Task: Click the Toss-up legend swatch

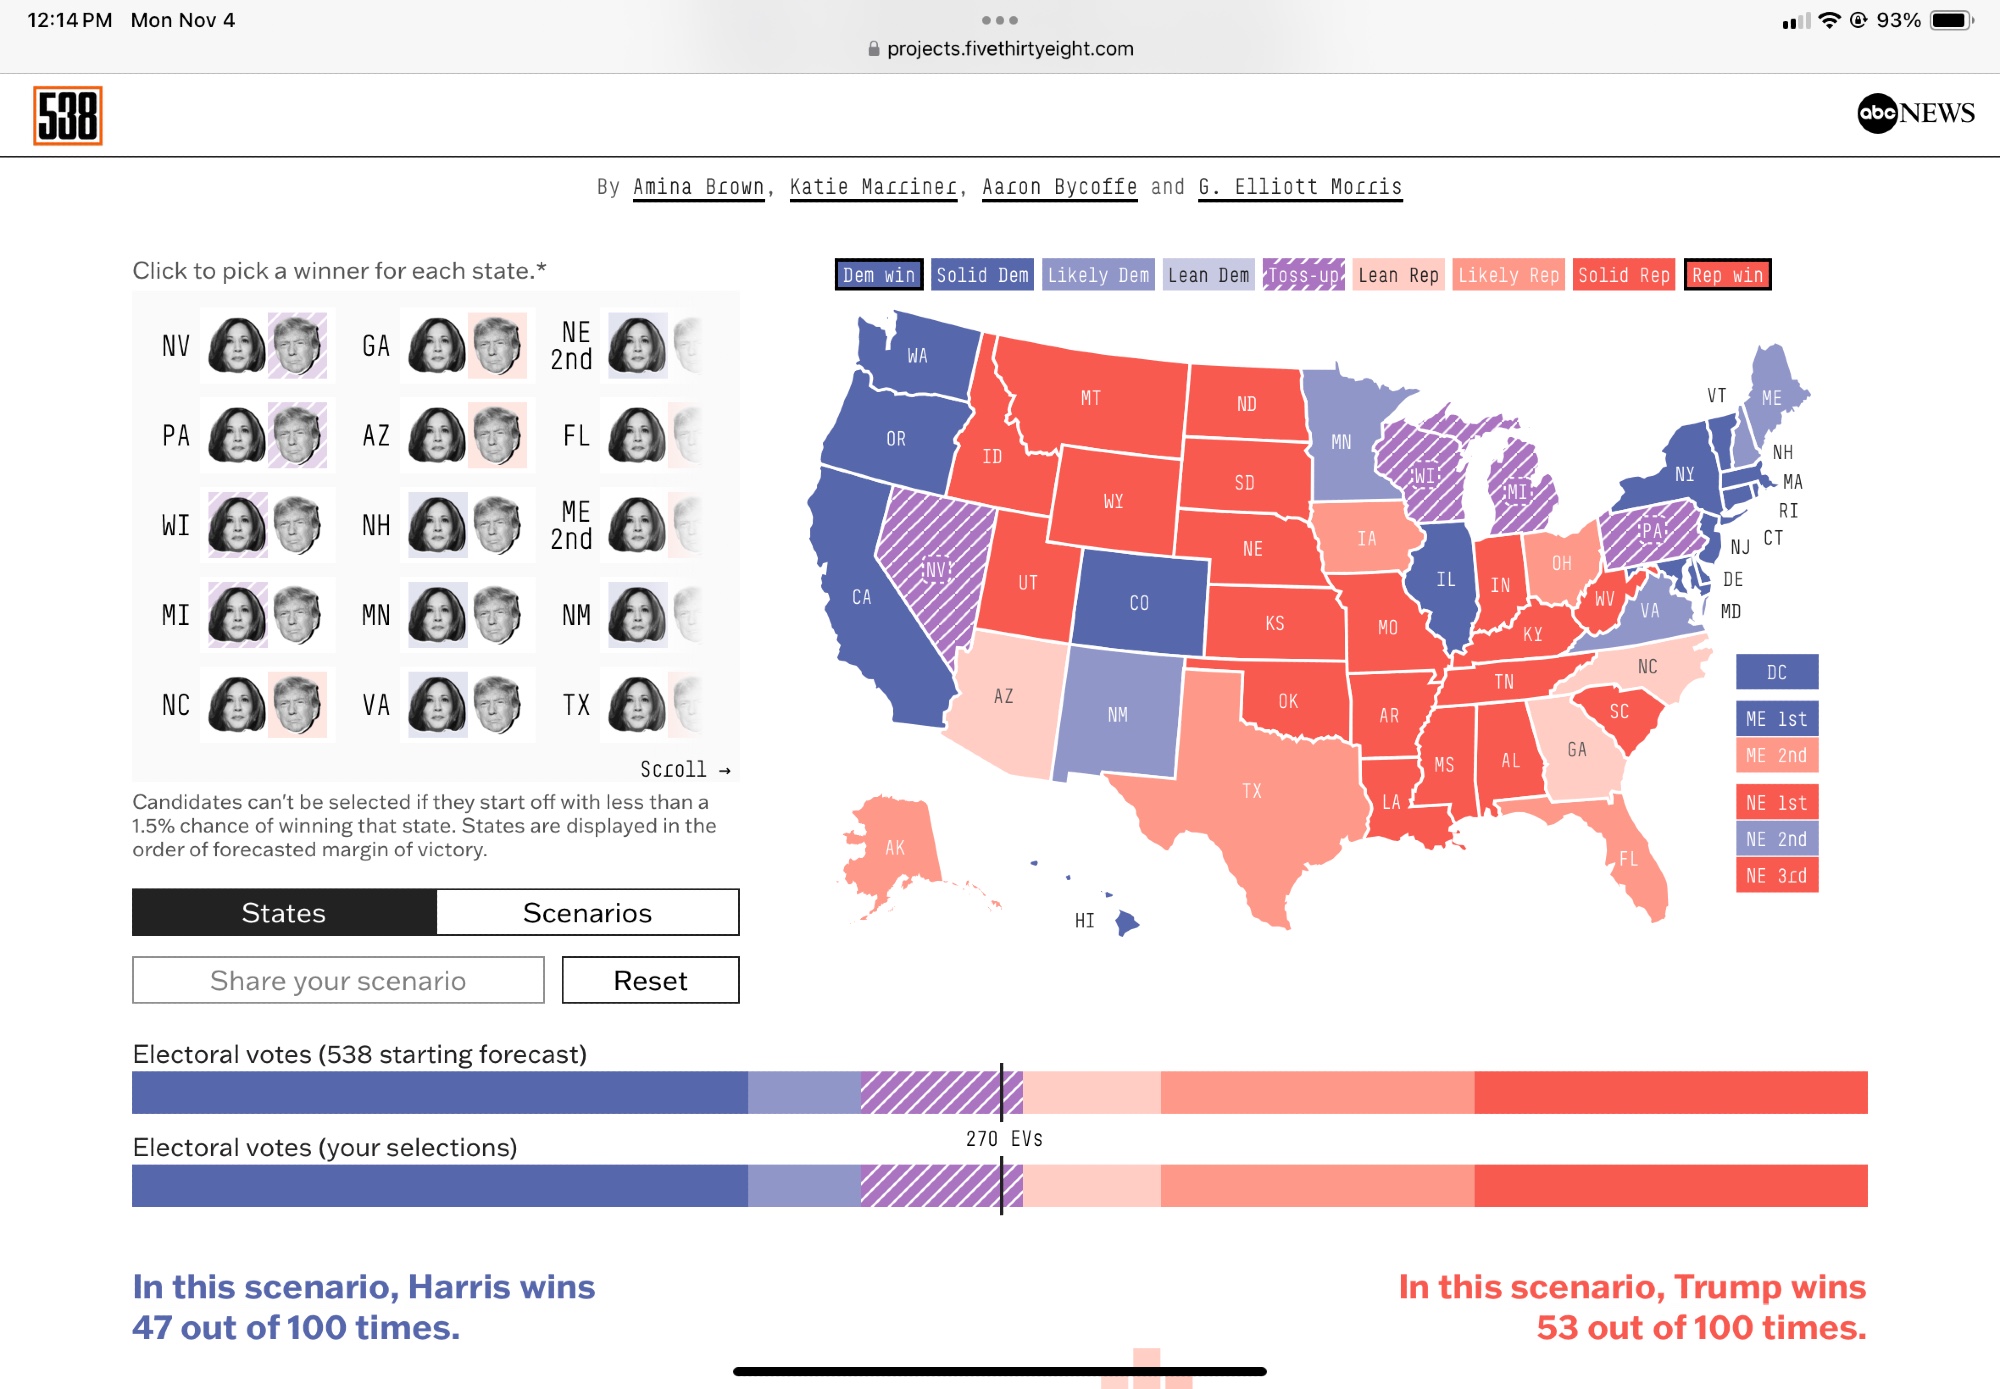Action: (1303, 275)
